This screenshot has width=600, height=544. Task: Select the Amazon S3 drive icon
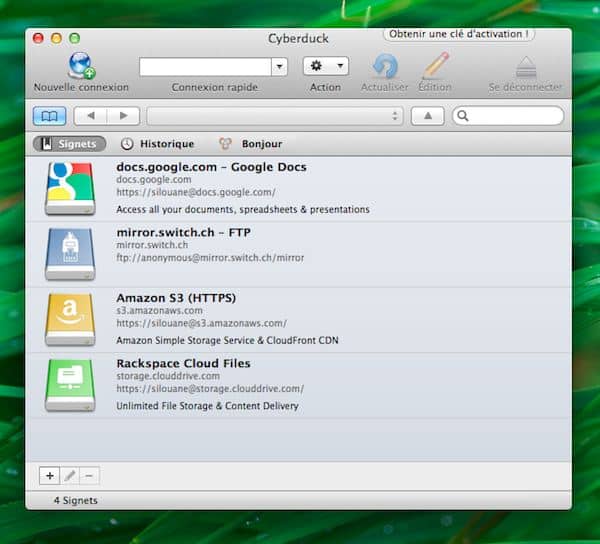(x=70, y=319)
